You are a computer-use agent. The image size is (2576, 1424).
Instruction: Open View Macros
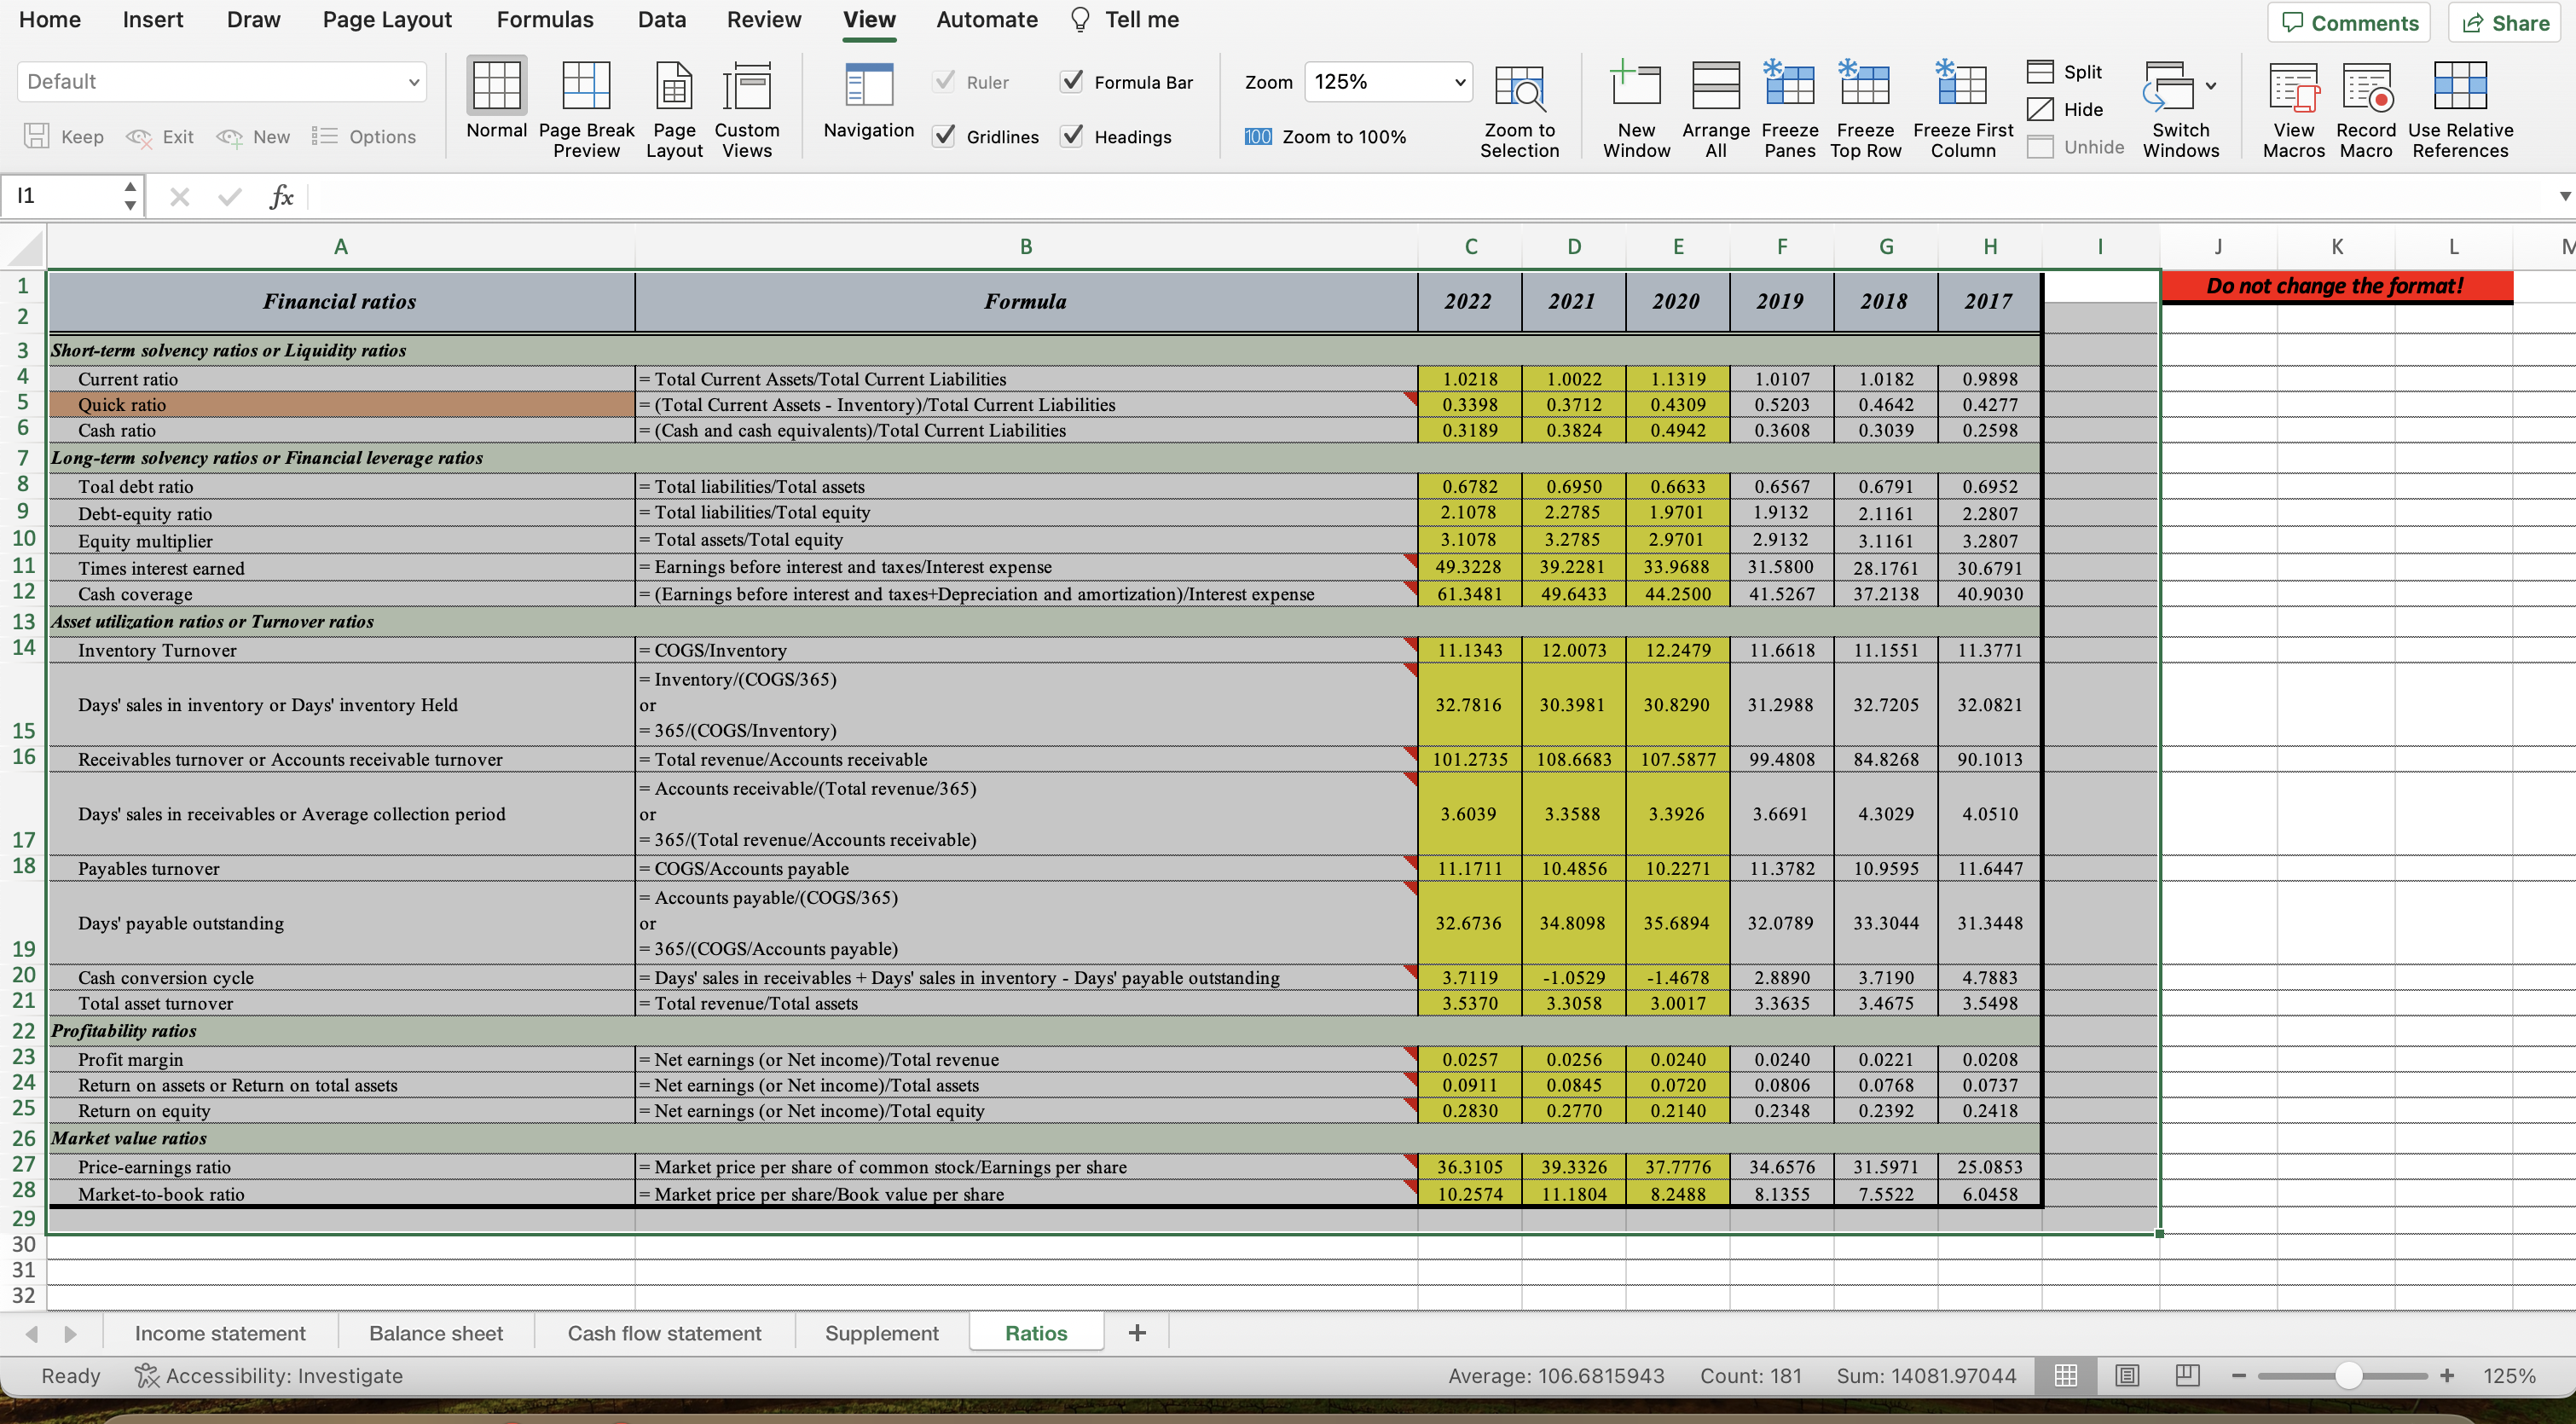tap(2293, 109)
